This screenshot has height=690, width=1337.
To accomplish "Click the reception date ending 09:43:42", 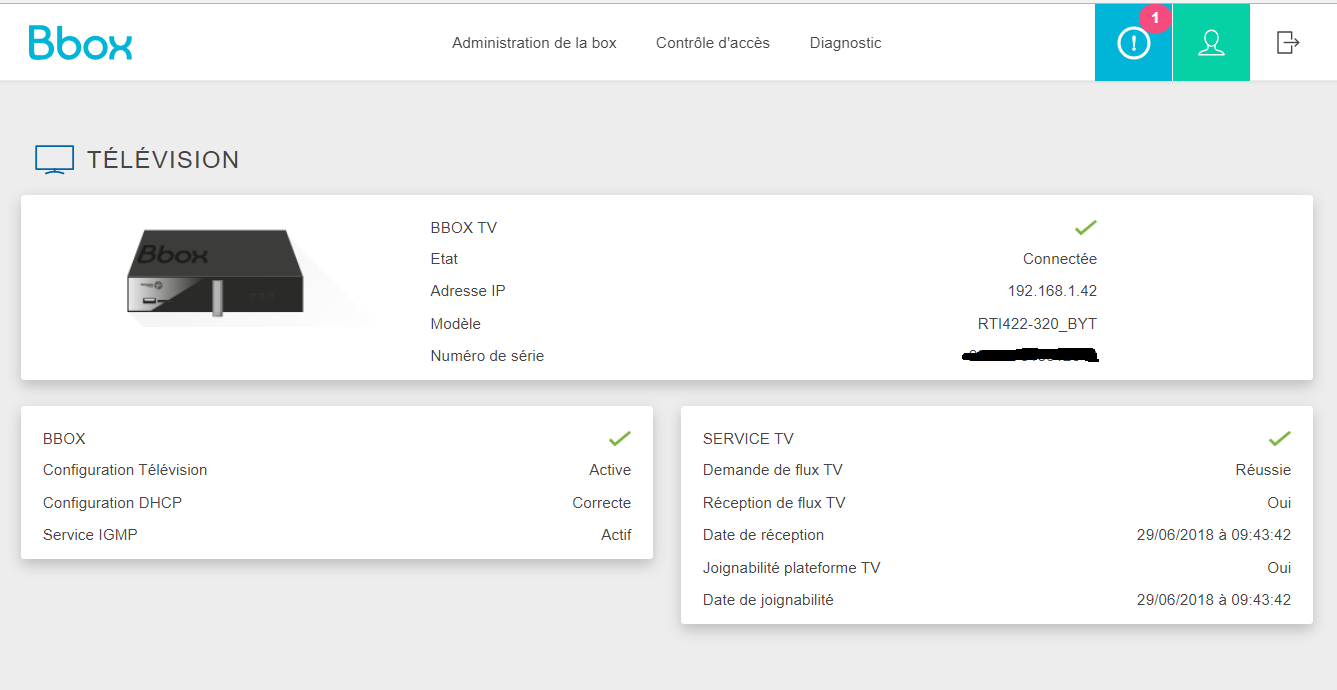I will (1214, 535).
